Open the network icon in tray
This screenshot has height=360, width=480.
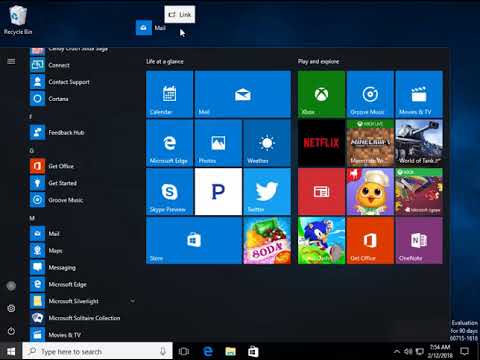pyautogui.click(x=420, y=351)
